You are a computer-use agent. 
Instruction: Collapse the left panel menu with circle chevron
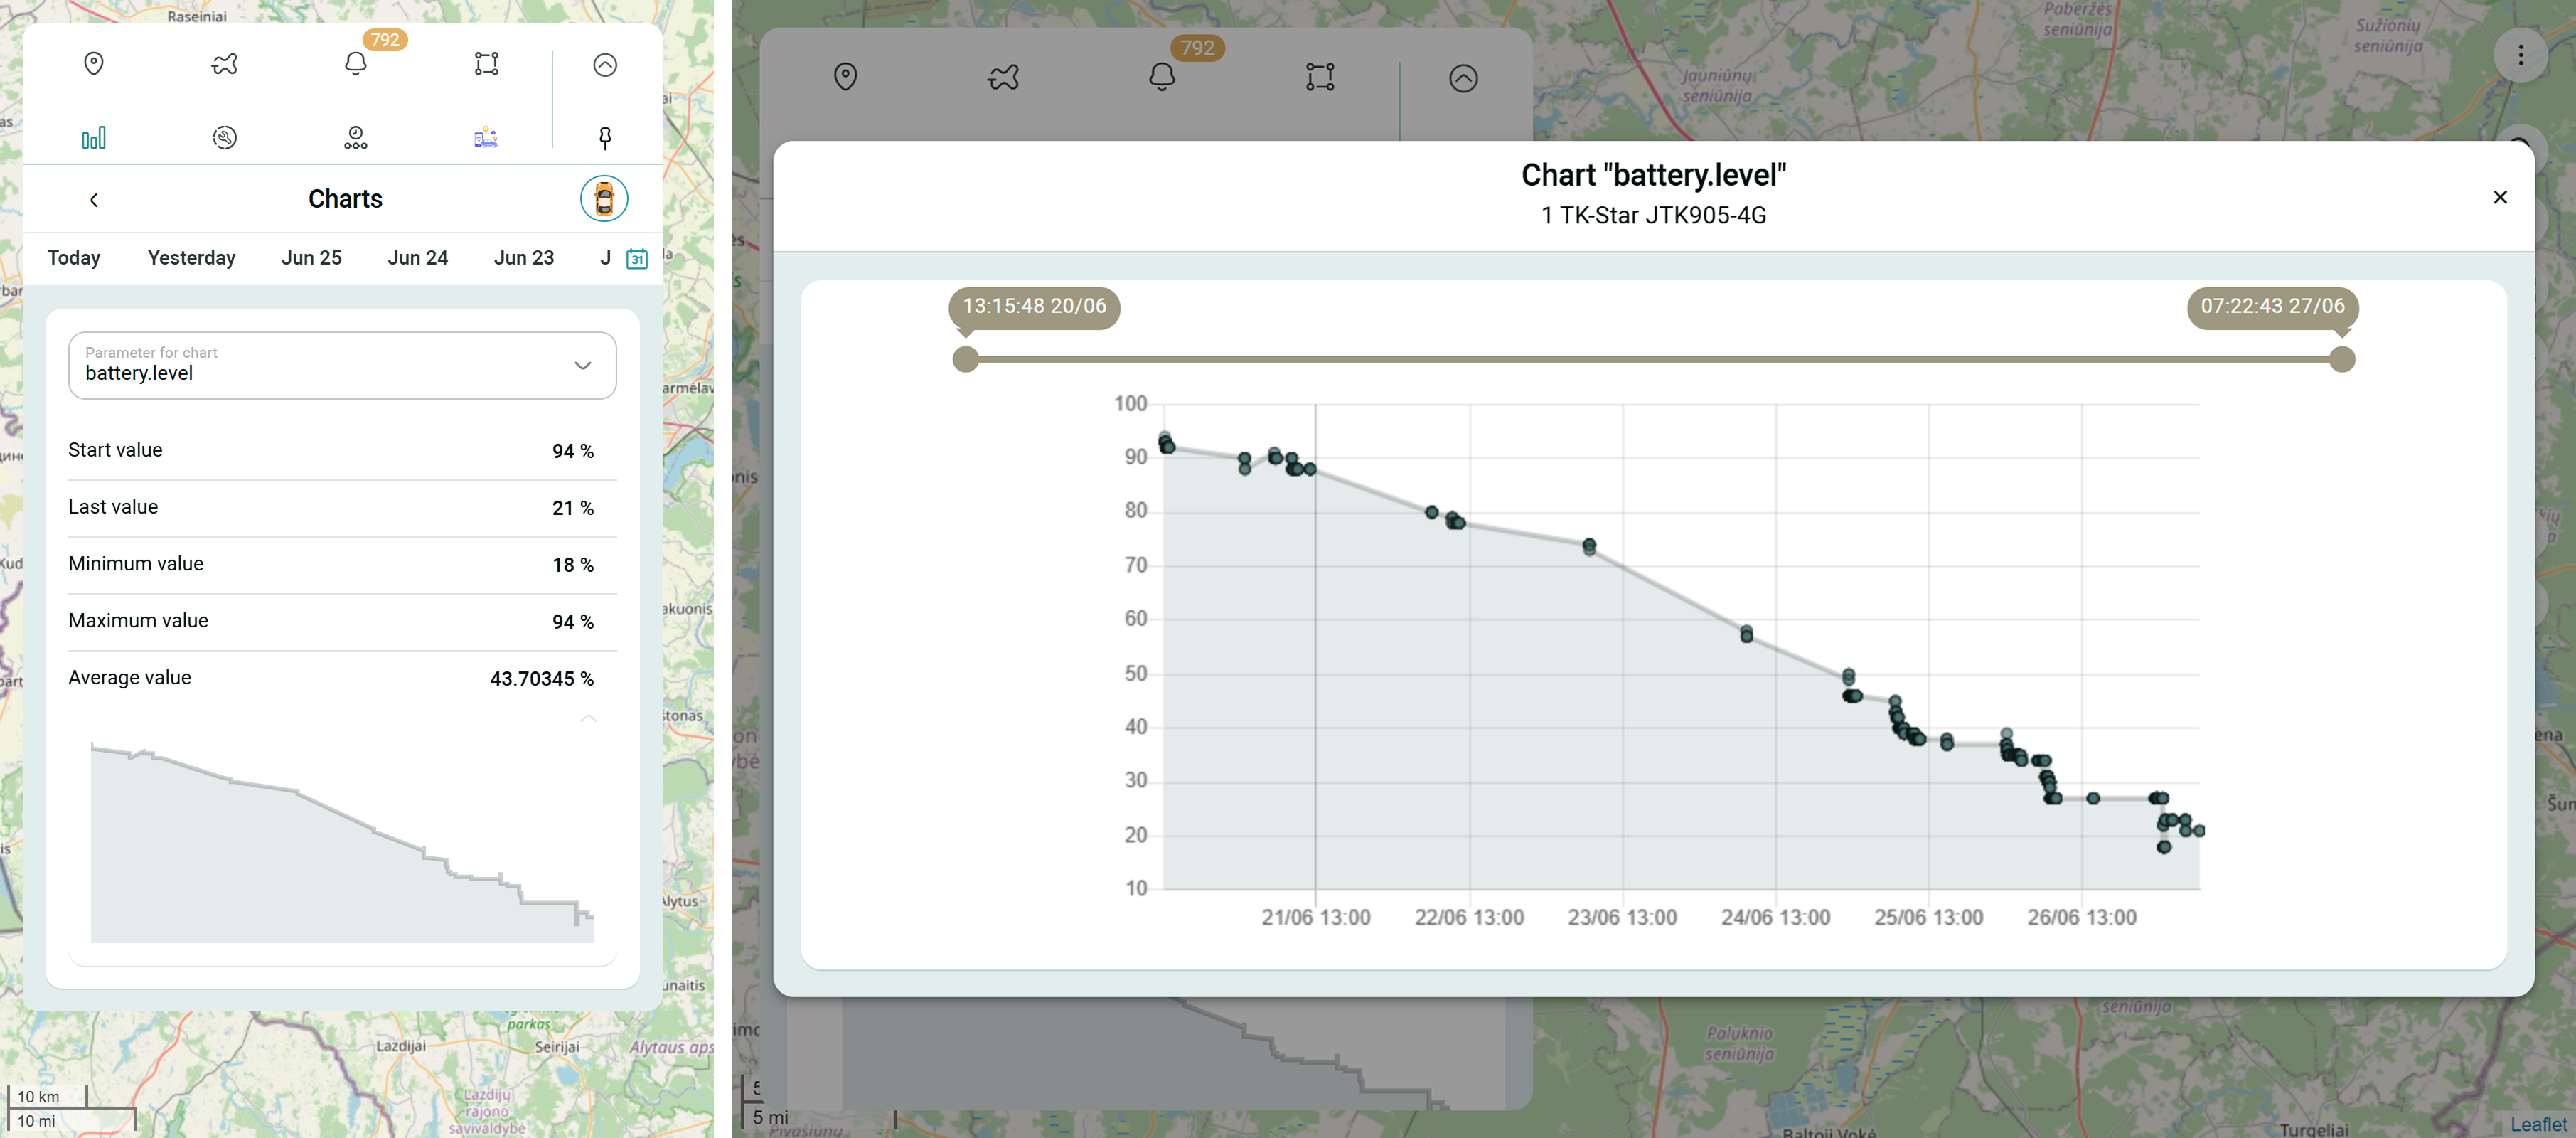[605, 65]
